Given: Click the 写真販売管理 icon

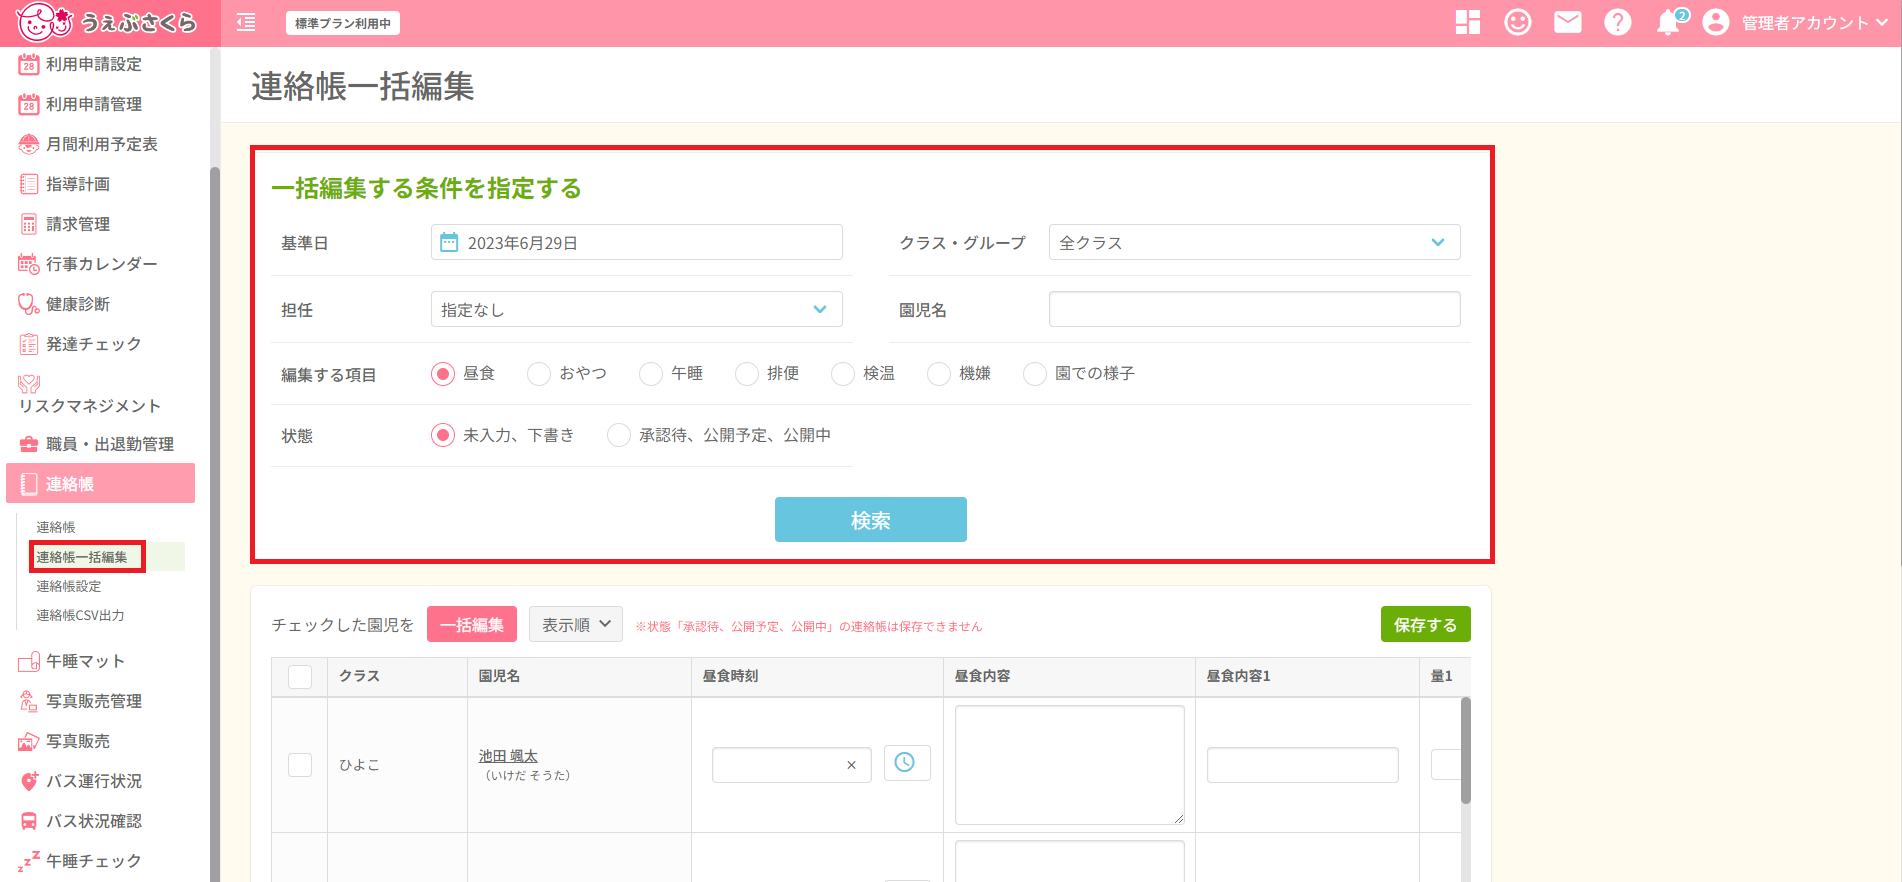Looking at the screenshot, I should 29,701.
